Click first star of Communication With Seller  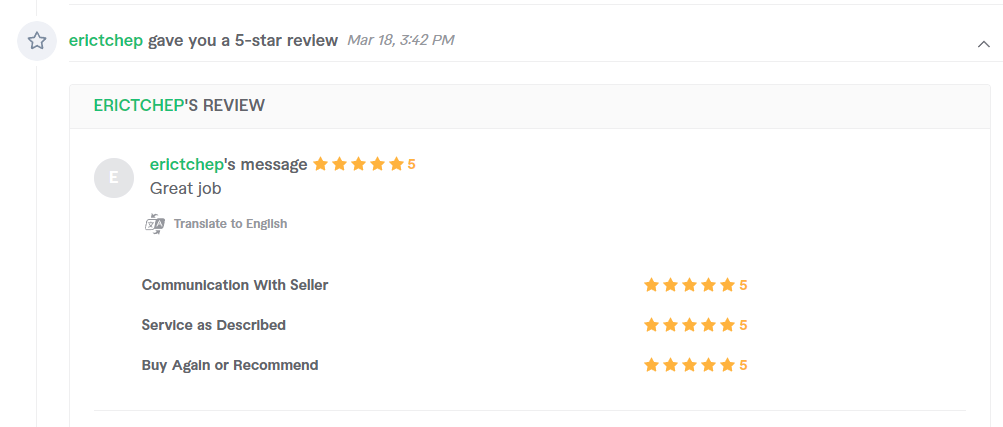[651, 285]
